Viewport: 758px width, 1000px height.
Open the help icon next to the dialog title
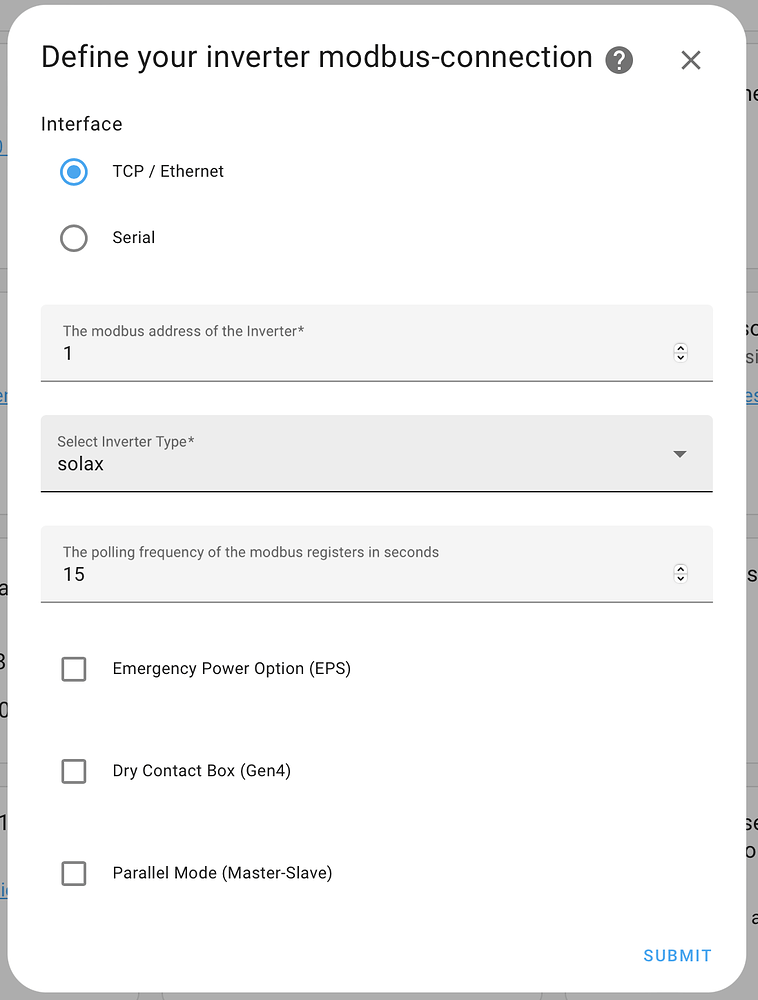tap(619, 60)
